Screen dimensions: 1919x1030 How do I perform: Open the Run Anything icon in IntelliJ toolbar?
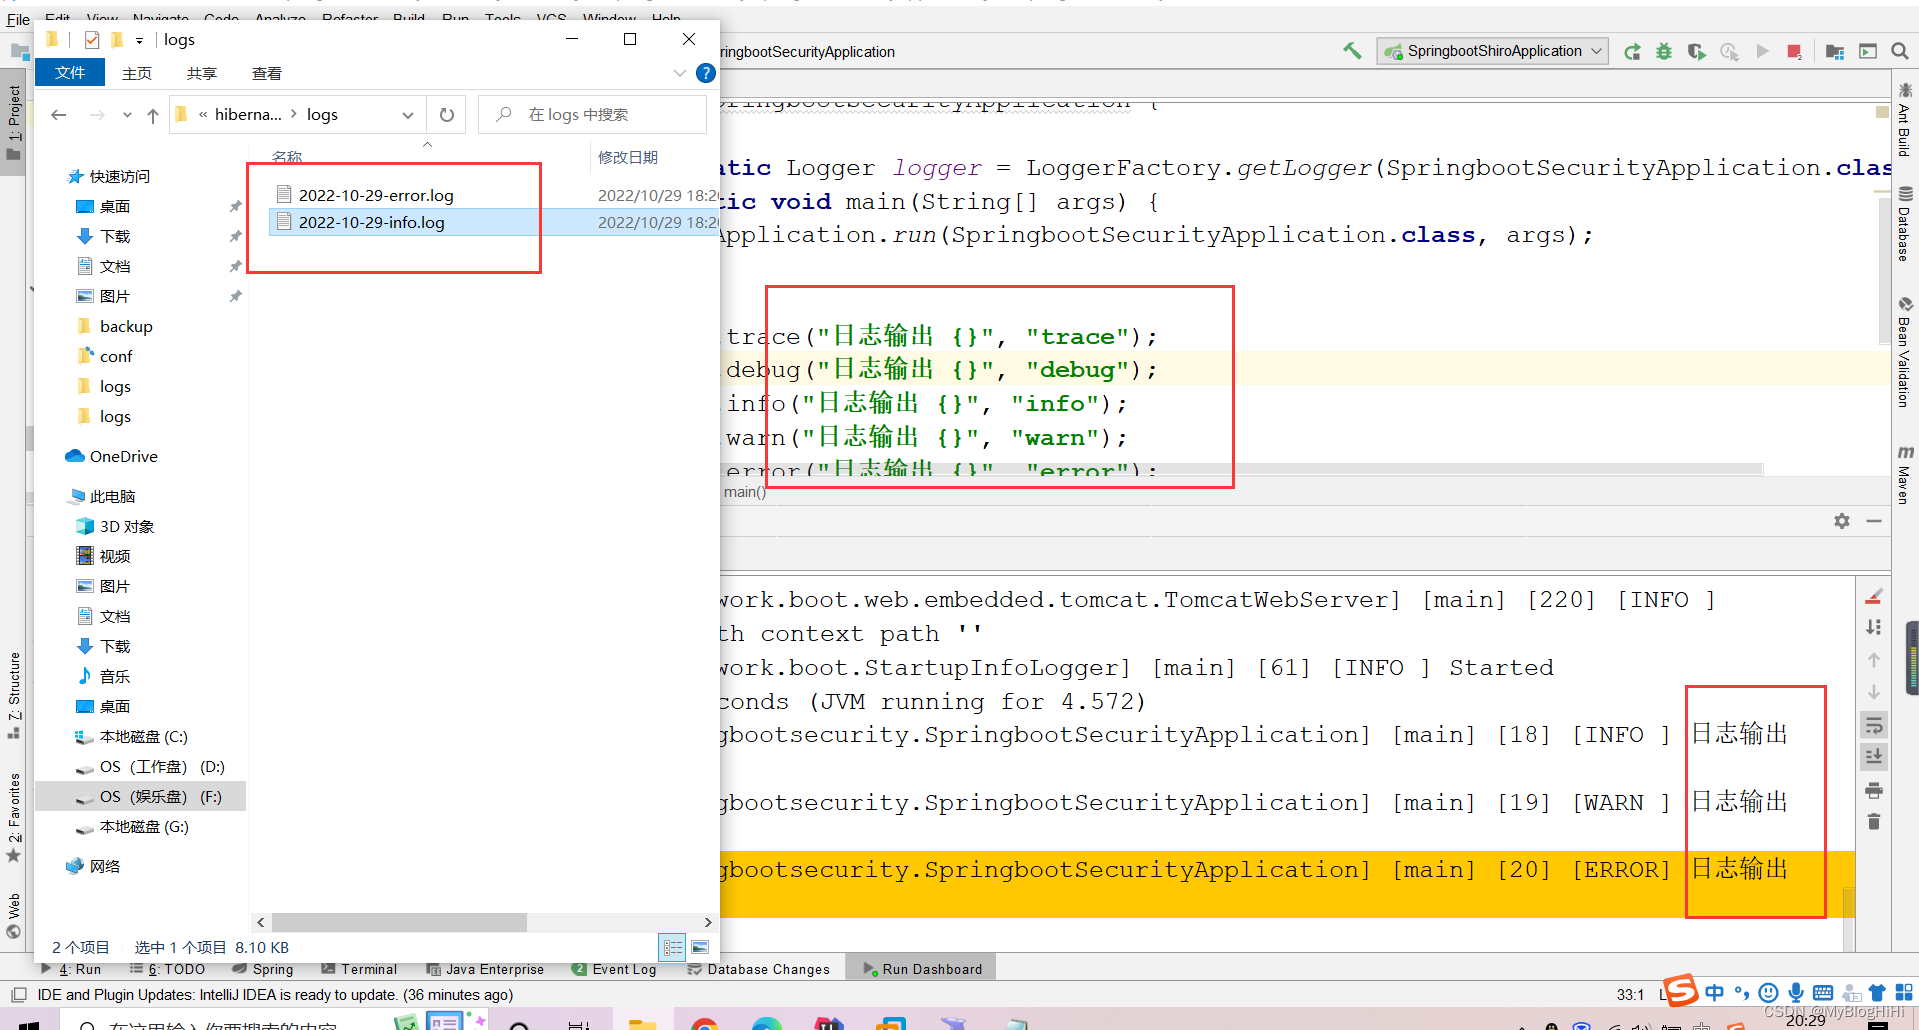tap(1868, 51)
